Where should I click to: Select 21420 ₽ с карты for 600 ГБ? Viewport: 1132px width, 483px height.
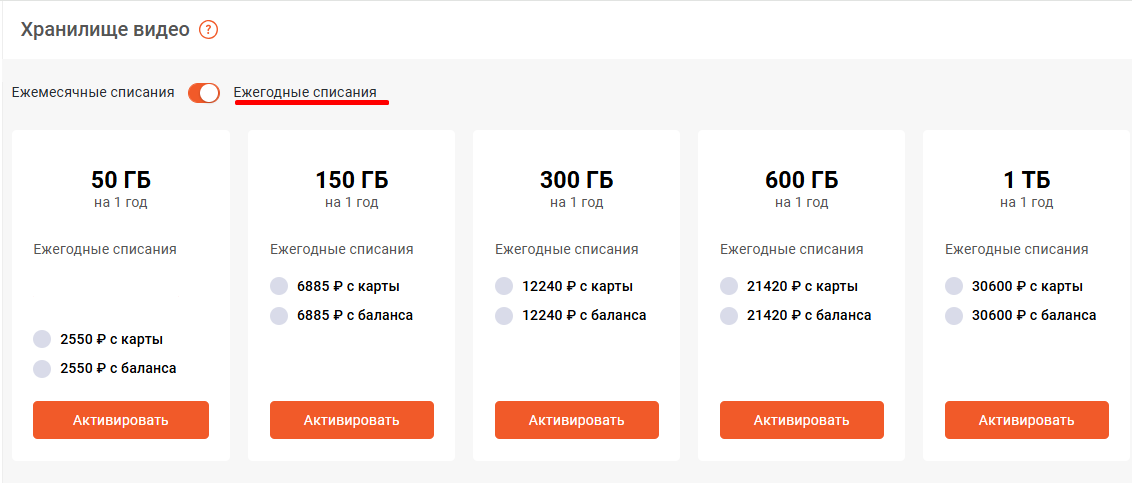pyautogui.click(x=729, y=287)
